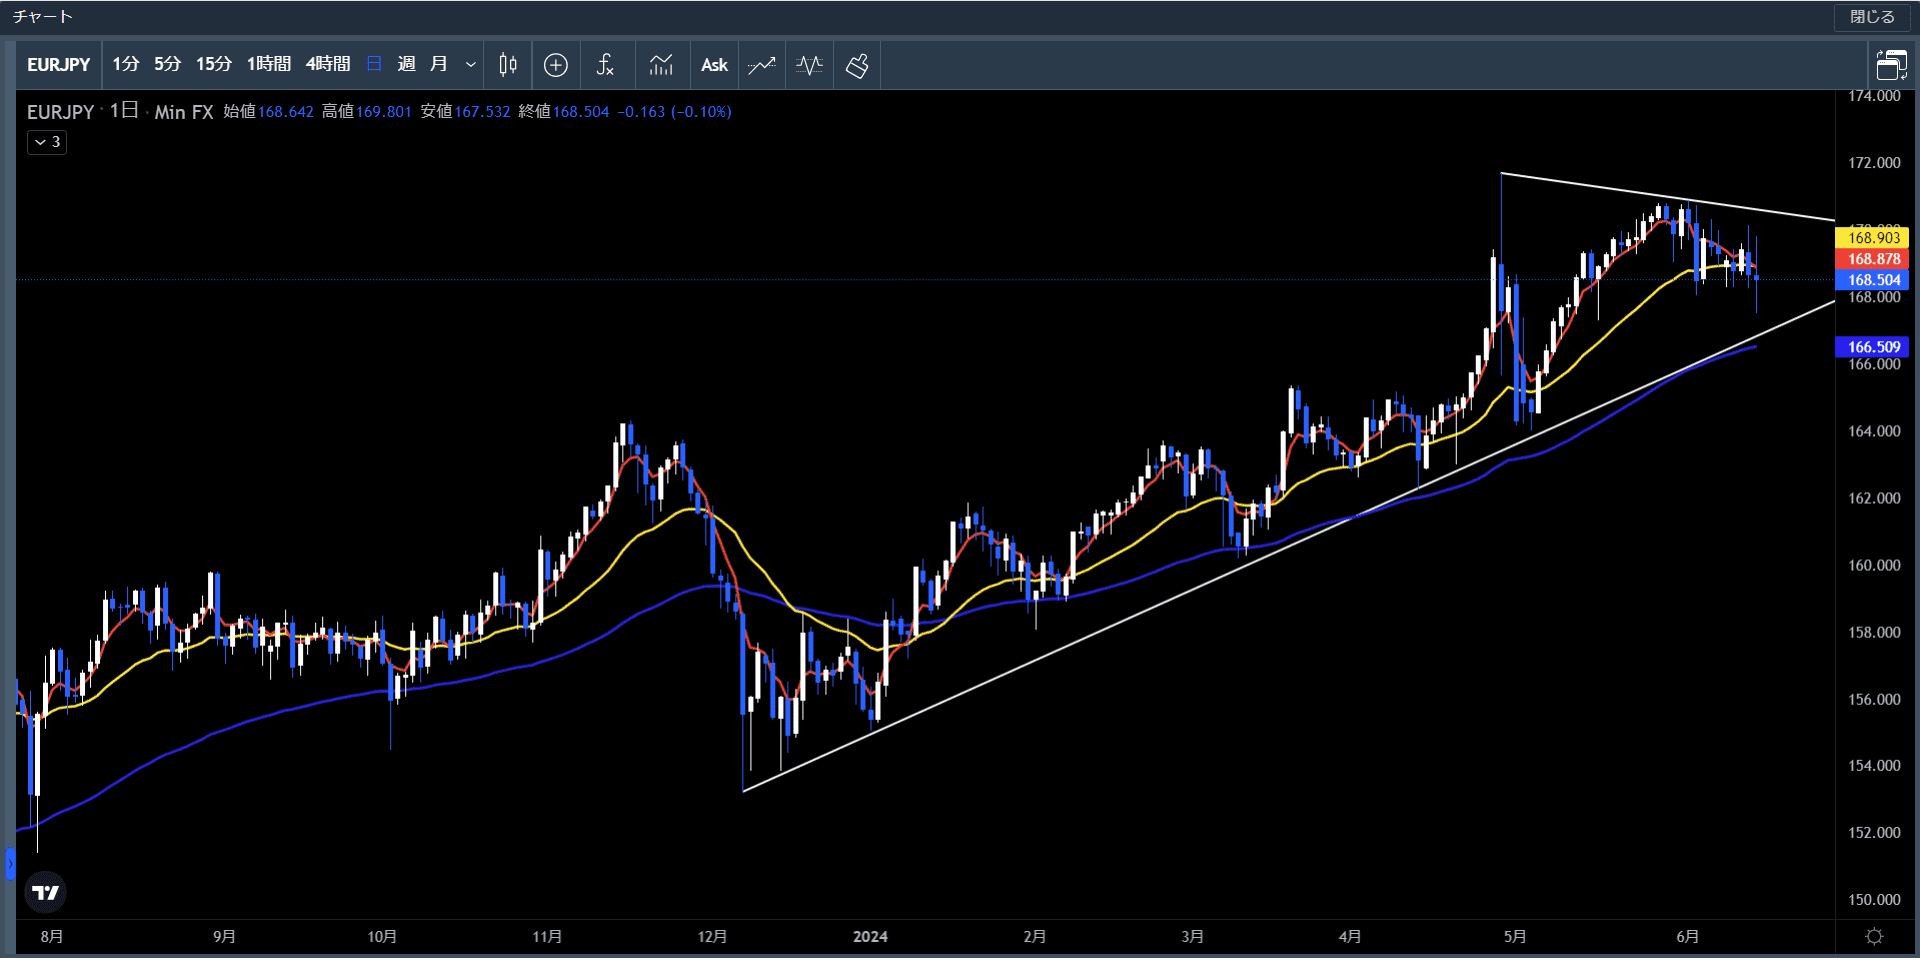This screenshot has height=958, width=1920.
Task: Click the 高値 169.801 high value
Action: (366, 112)
